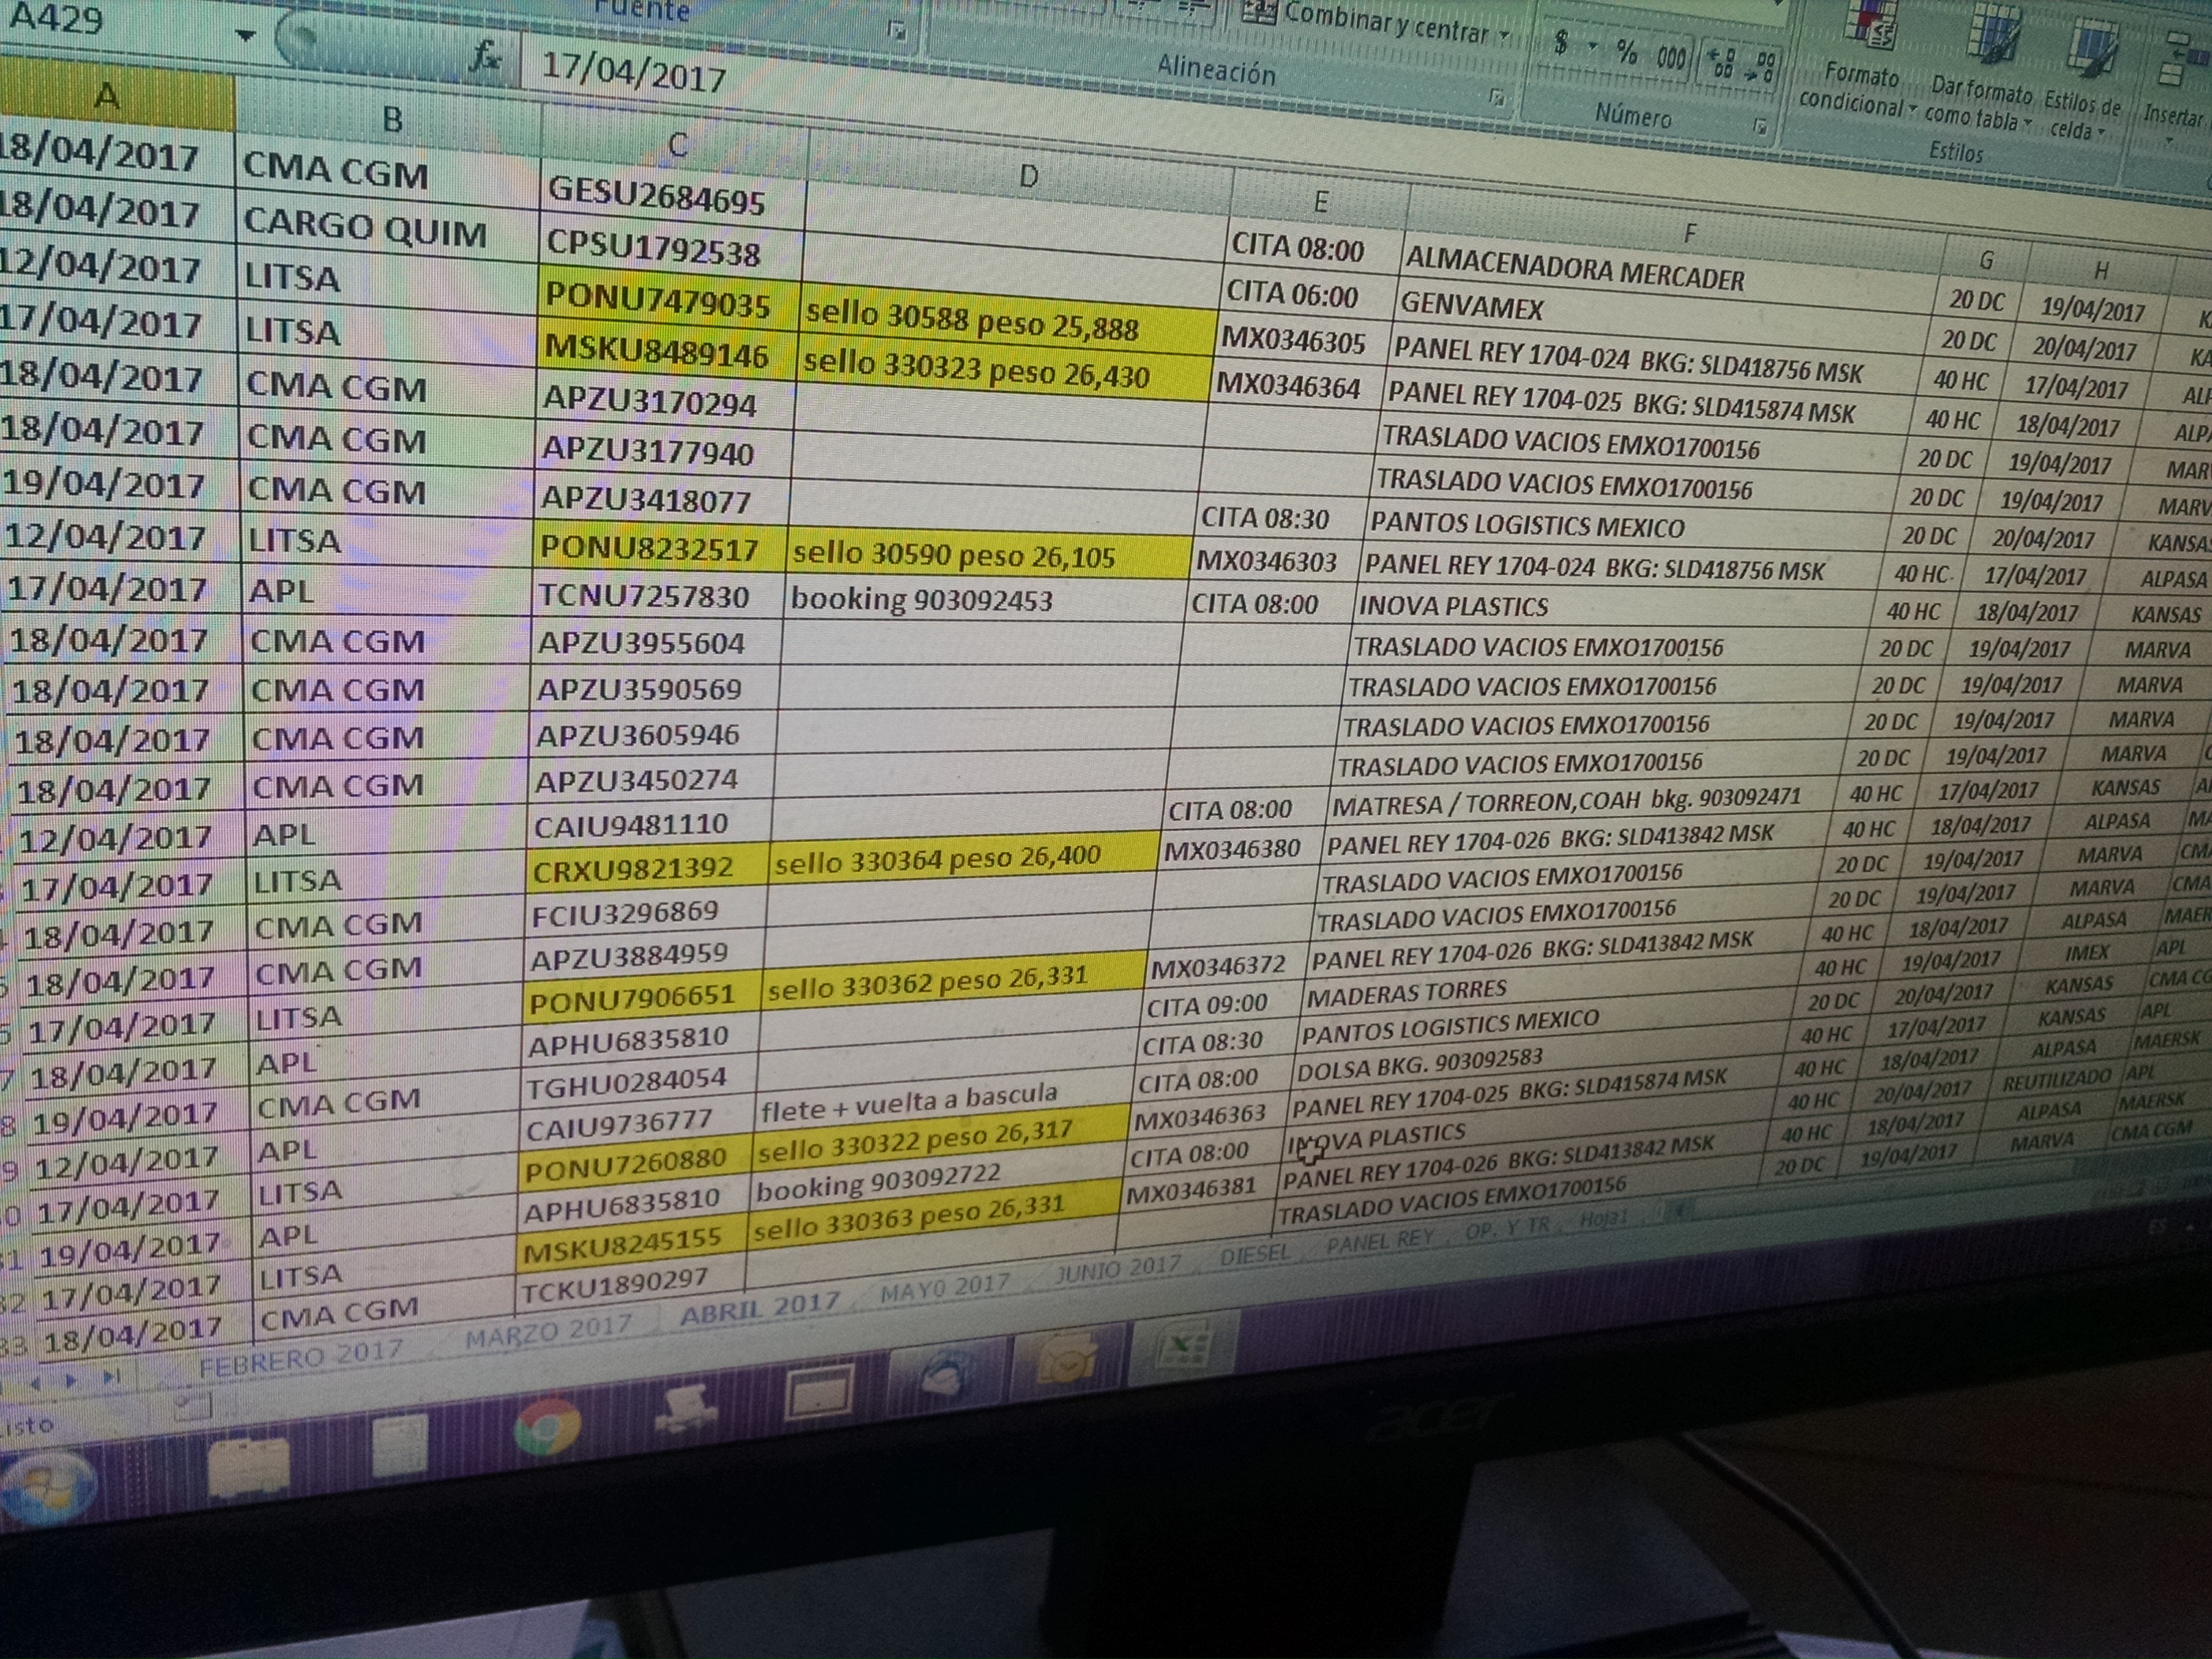
Task: Click the Windows Start orb
Action: point(45,1489)
